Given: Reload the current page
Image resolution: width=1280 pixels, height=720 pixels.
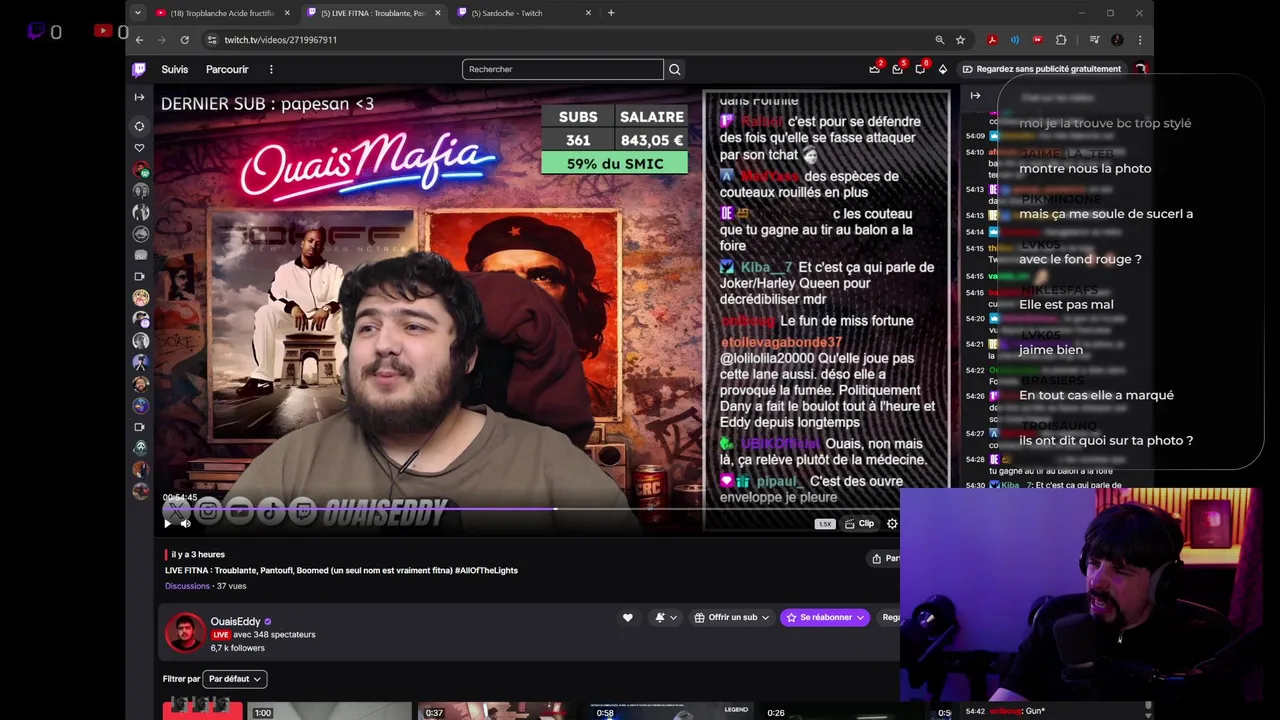Looking at the screenshot, I should point(185,40).
